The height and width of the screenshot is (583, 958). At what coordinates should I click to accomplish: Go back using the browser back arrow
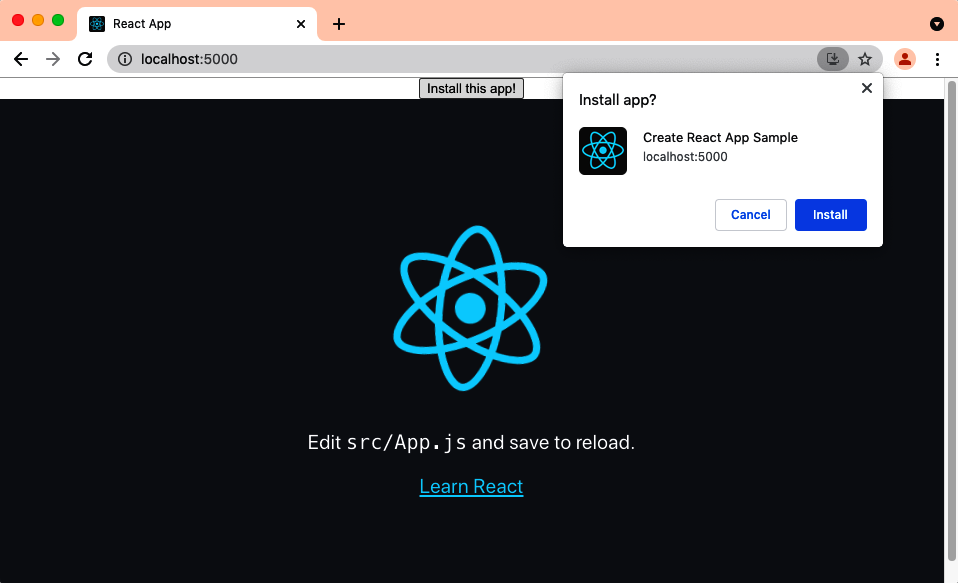pyautogui.click(x=21, y=59)
